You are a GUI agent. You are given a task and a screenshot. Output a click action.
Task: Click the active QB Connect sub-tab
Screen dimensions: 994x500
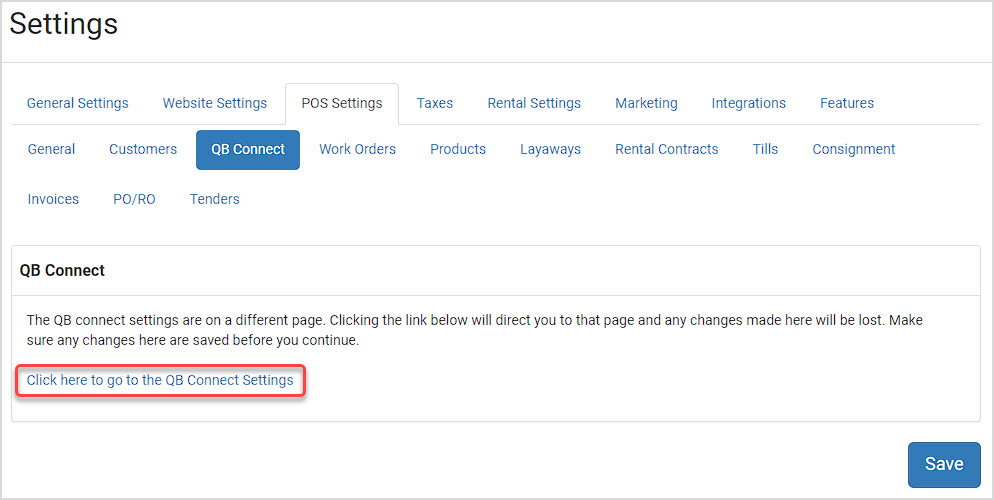[x=248, y=150]
